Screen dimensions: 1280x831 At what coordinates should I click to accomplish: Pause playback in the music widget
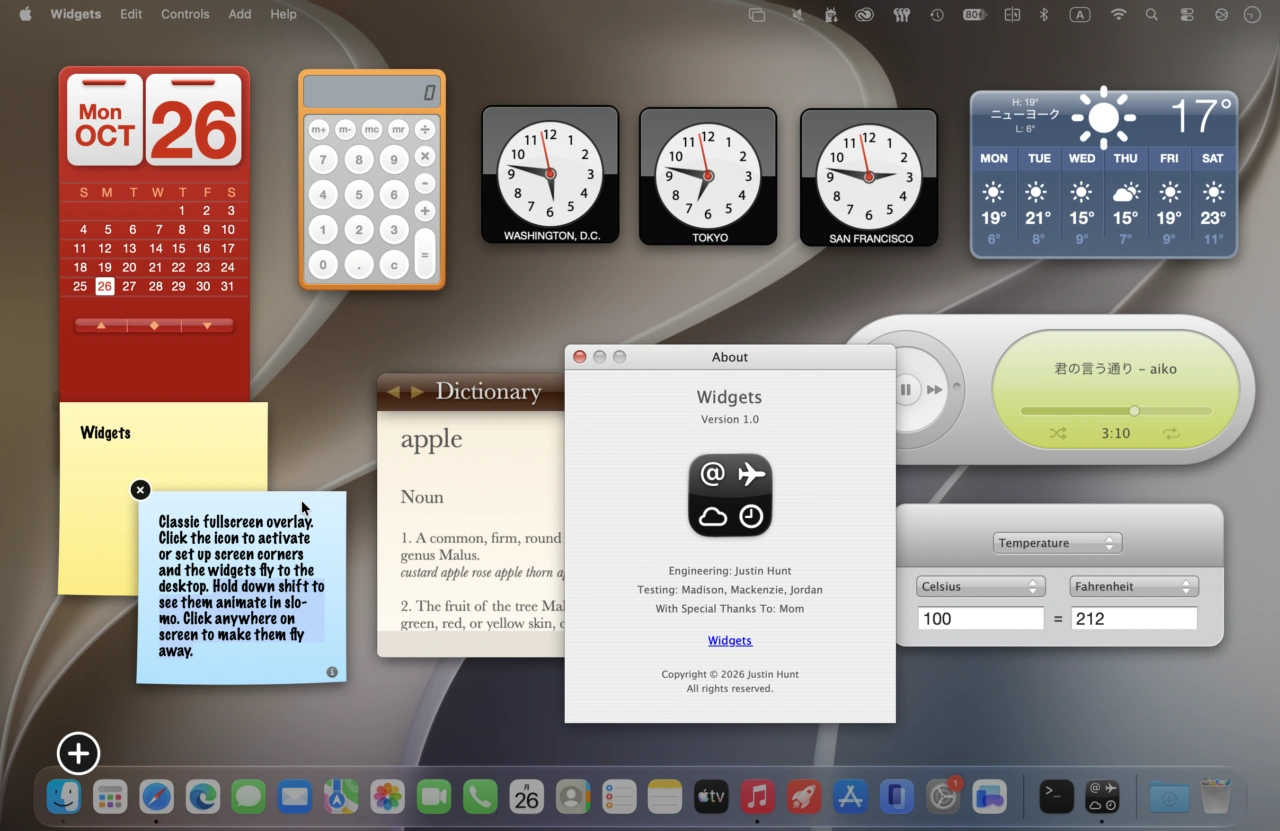click(906, 389)
